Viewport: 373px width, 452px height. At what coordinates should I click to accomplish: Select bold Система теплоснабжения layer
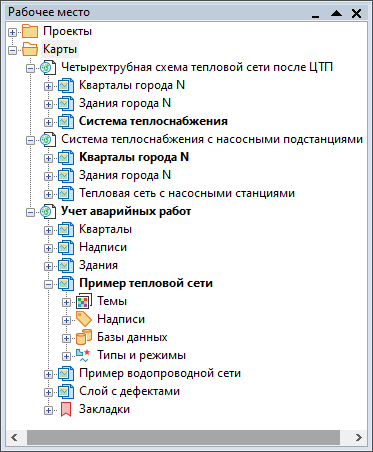point(153,121)
